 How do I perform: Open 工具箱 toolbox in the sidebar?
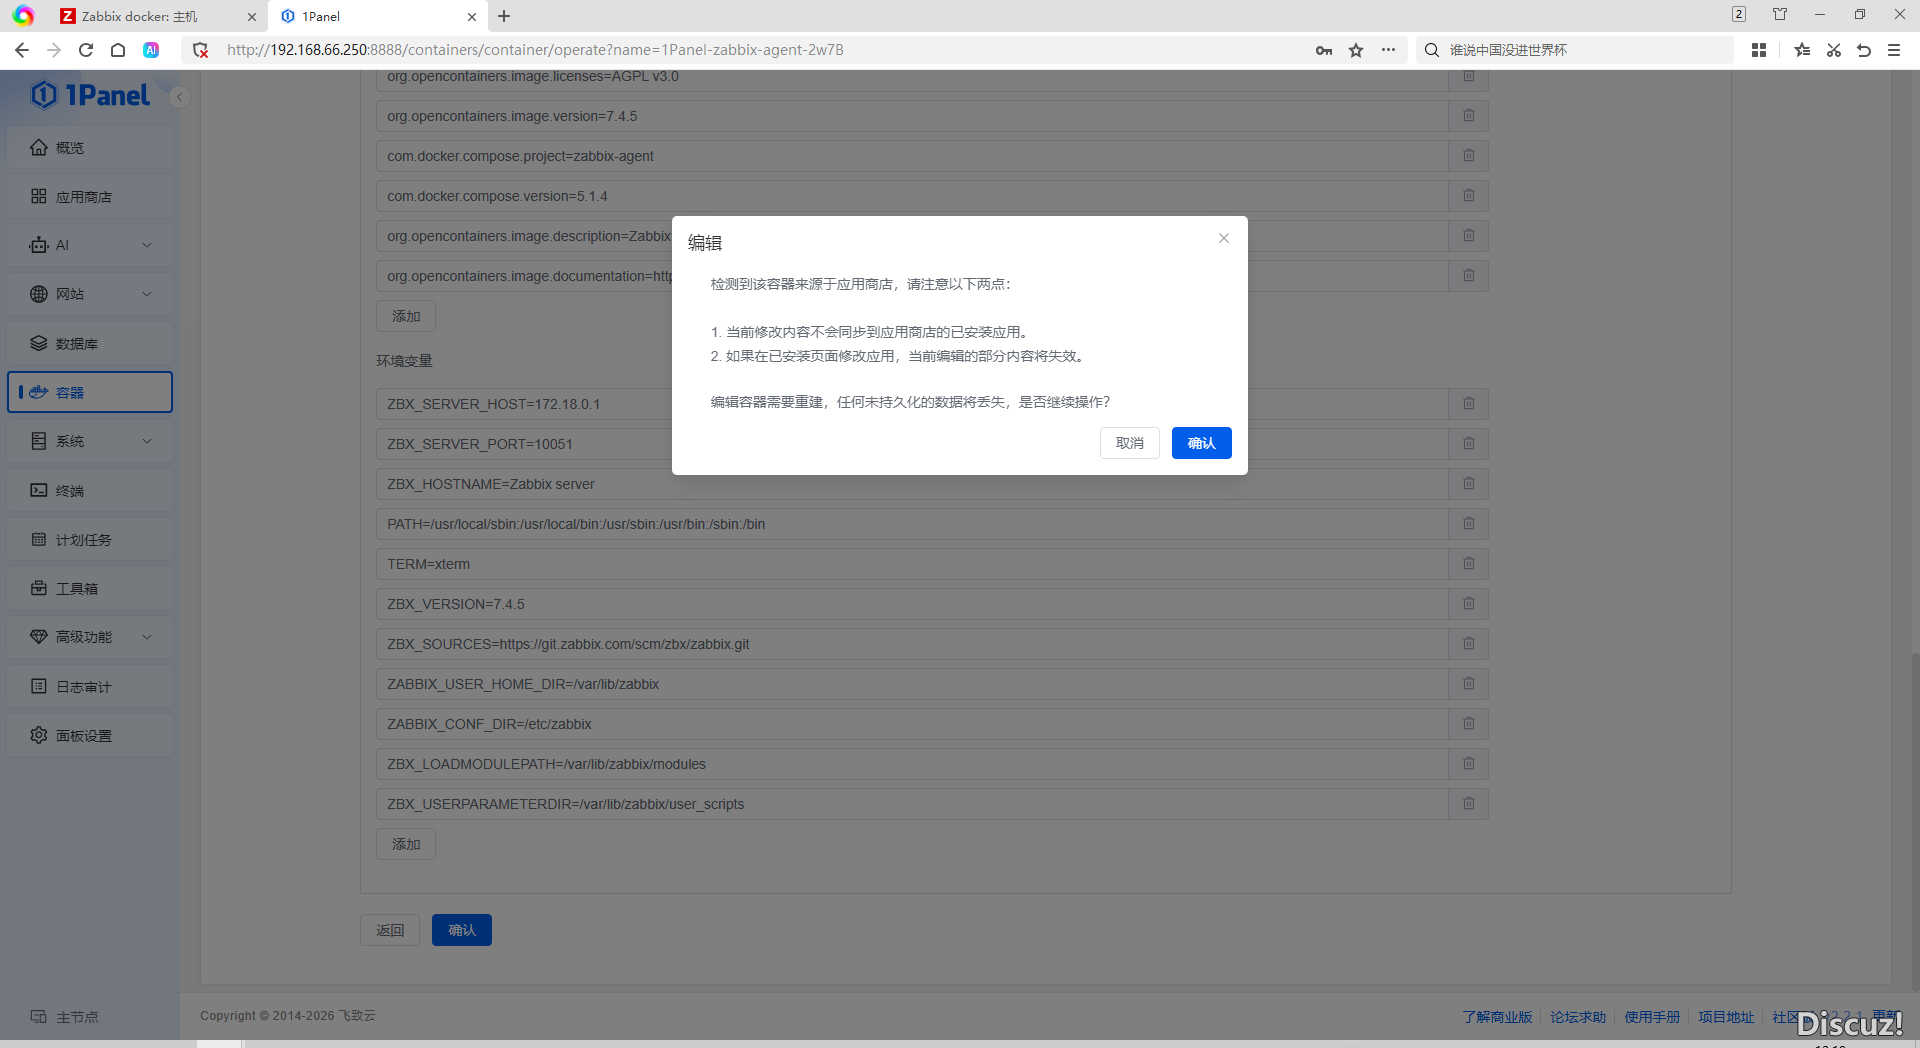(90, 588)
